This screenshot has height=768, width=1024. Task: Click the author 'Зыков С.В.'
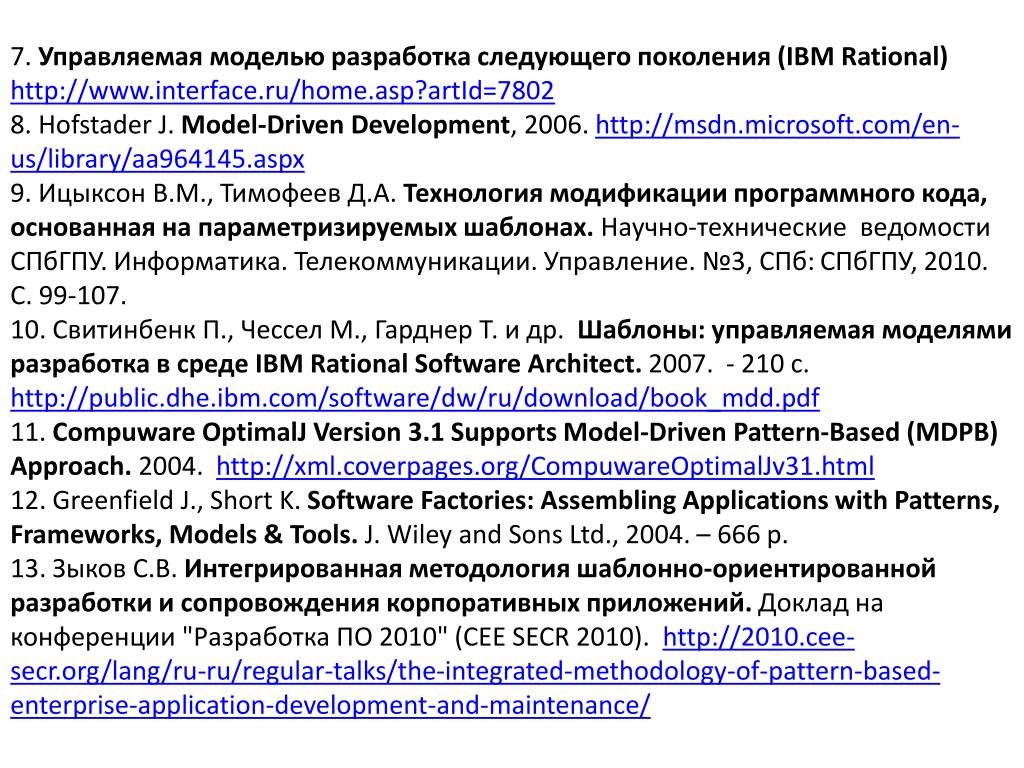115,569
